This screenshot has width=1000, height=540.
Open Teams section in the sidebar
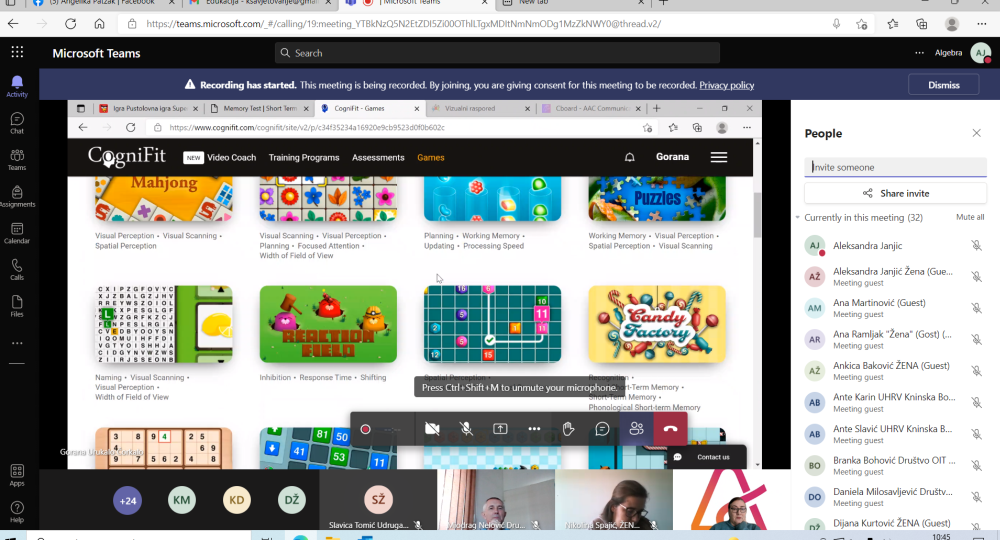(17, 159)
